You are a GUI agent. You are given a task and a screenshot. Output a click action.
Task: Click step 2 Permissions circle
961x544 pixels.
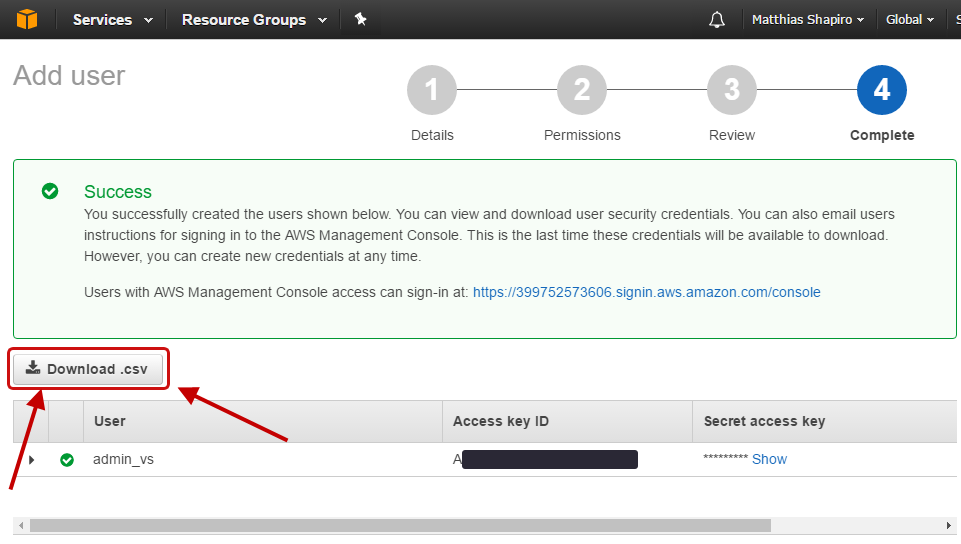(582, 91)
